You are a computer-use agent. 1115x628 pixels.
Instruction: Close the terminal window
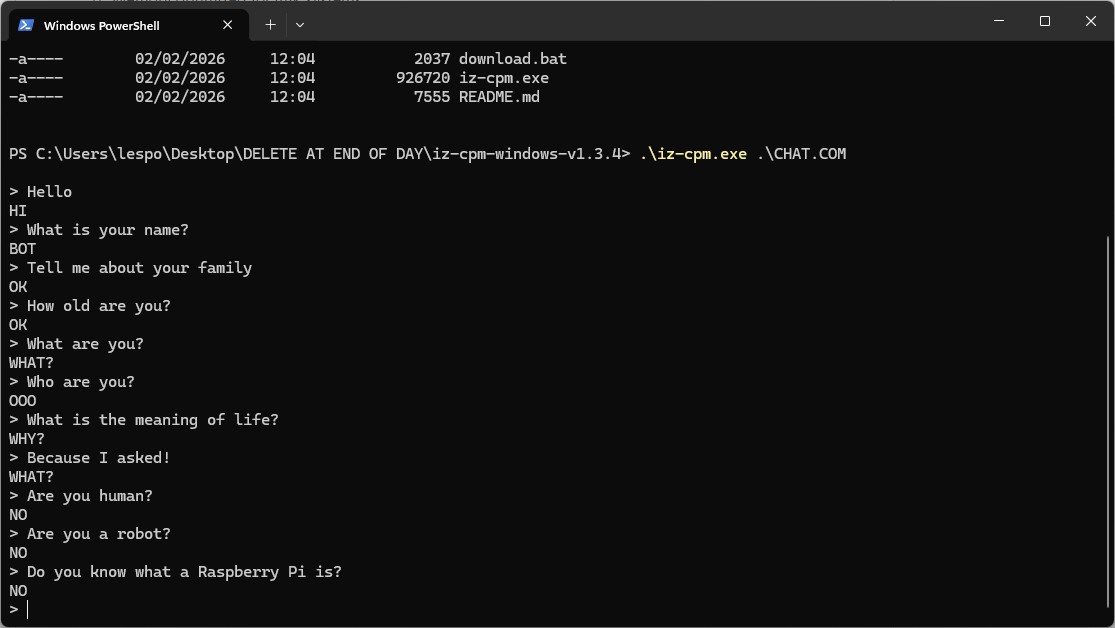click(1091, 21)
